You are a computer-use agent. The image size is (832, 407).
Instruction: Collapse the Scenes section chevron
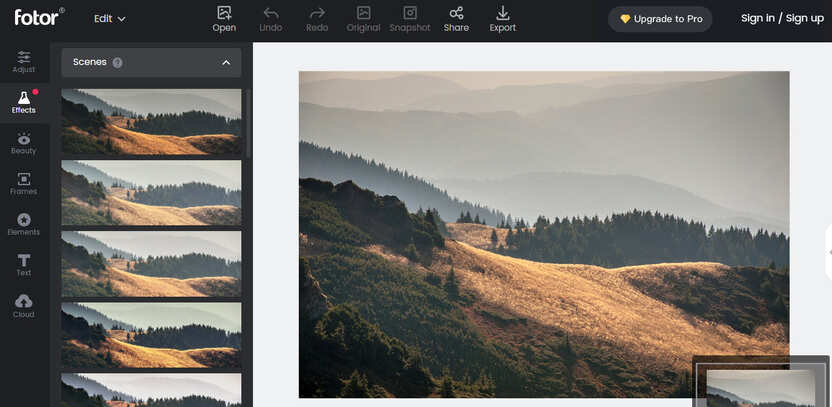[226, 63]
